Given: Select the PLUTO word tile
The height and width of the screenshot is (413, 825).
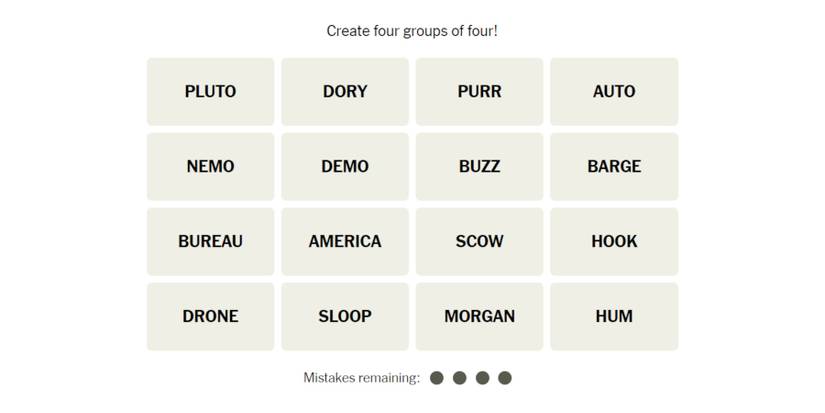Looking at the screenshot, I should (210, 91).
